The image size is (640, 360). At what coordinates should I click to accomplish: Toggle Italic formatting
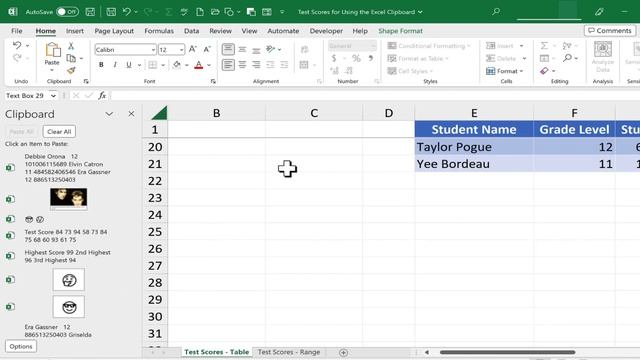coord(115,64)
